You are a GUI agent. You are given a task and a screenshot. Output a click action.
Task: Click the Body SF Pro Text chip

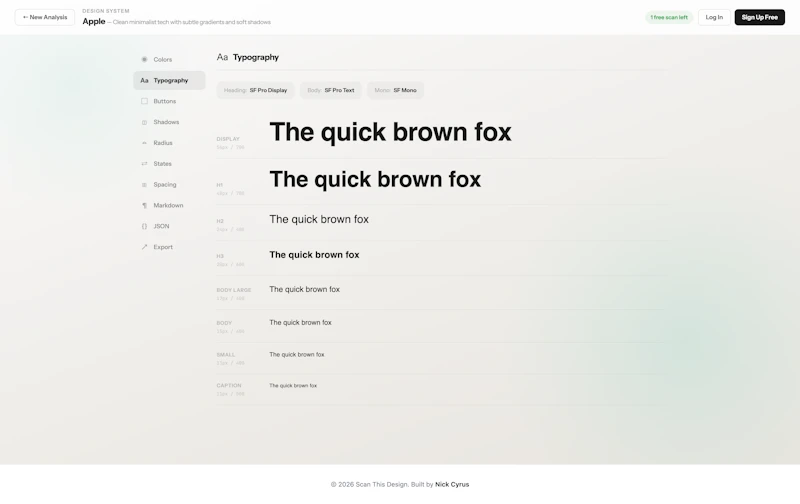[x=331, y=90]
